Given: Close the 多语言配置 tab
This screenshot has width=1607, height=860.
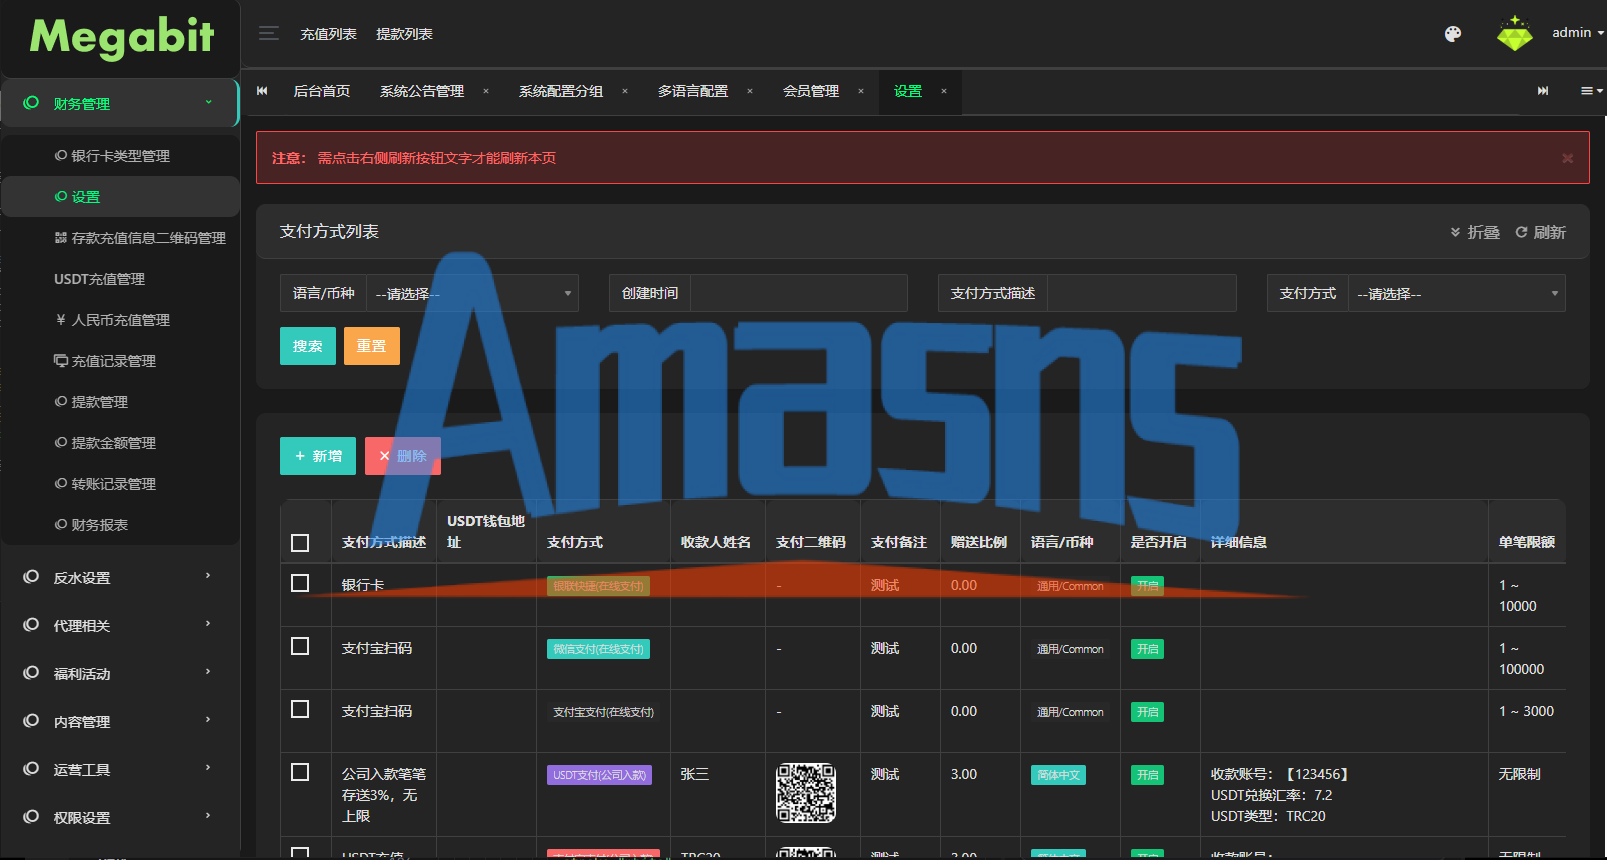Looking at the screenshot, I should [x=750, y=91].
